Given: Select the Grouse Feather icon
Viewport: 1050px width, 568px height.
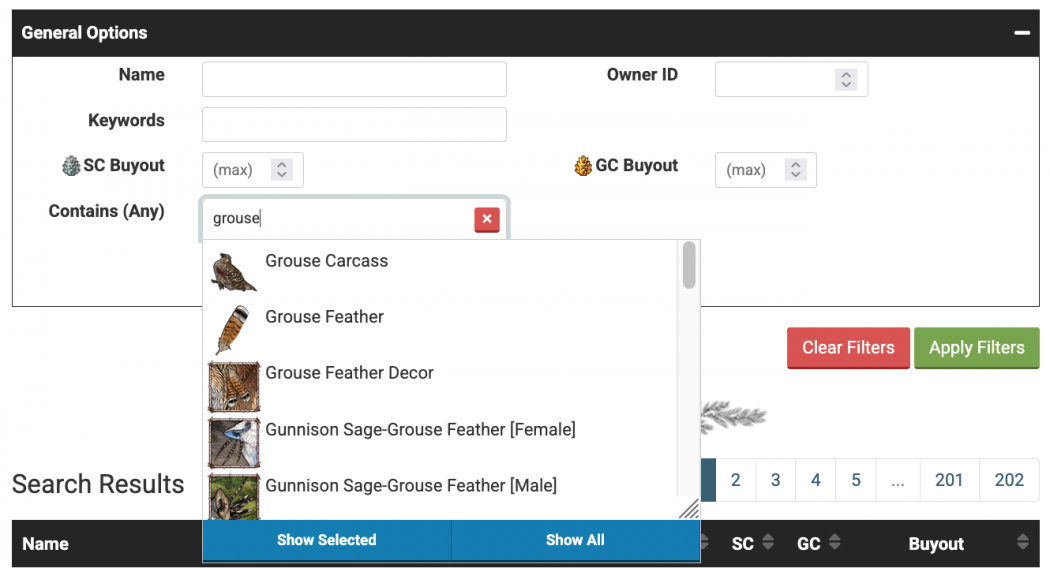Looking at the screenshot, I should click(234, 329).
